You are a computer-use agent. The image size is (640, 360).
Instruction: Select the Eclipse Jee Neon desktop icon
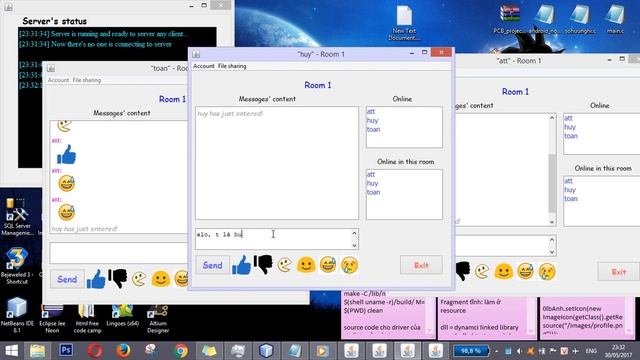point(52,319)
